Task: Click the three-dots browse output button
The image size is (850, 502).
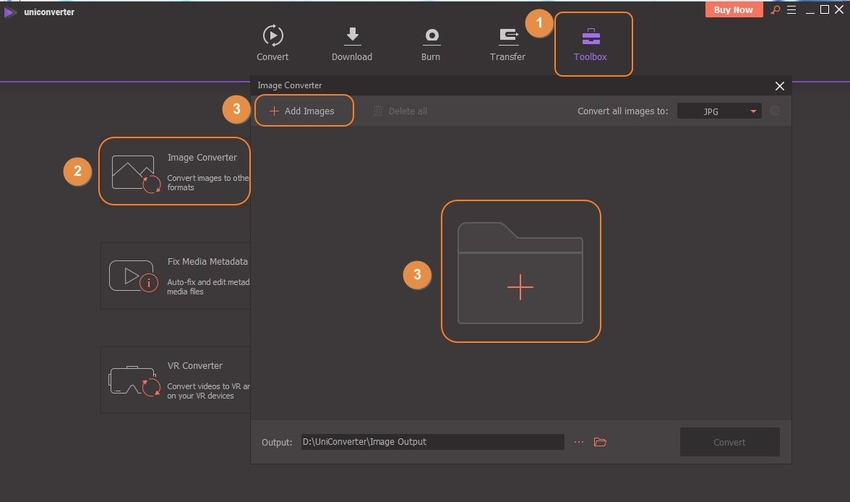Action: (x=579, y=442)
